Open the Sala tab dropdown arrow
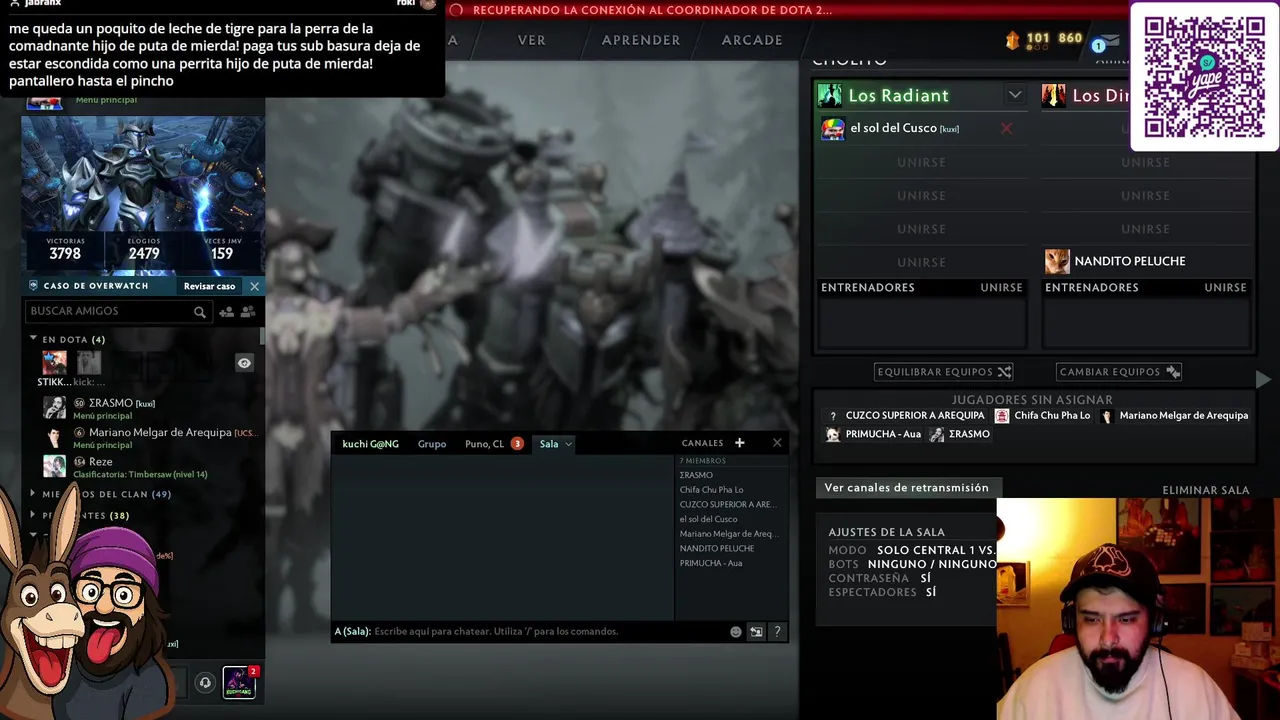The width and height of the screenshot is (1280, 720). pyautogui.click(x=568, y=444)
